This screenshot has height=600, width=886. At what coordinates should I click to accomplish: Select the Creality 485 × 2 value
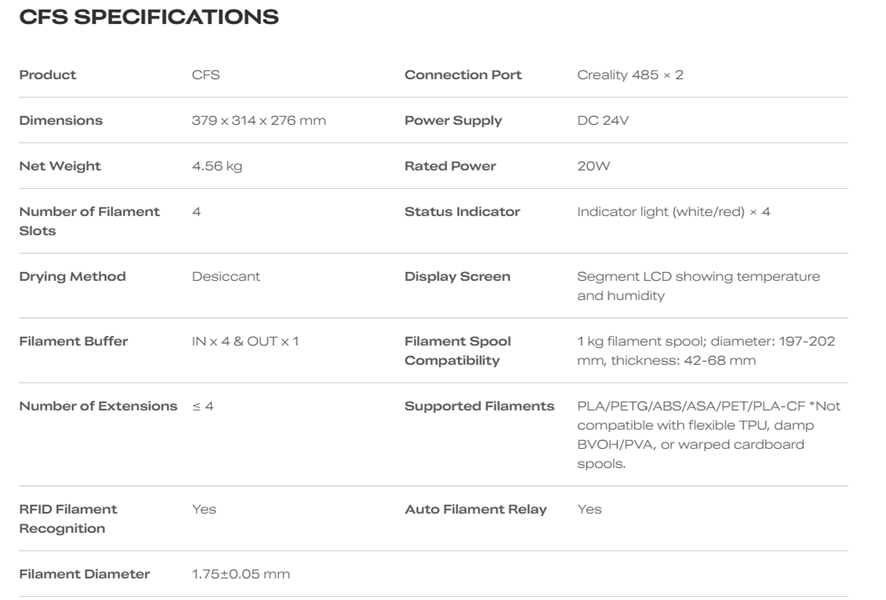(630, 75)
